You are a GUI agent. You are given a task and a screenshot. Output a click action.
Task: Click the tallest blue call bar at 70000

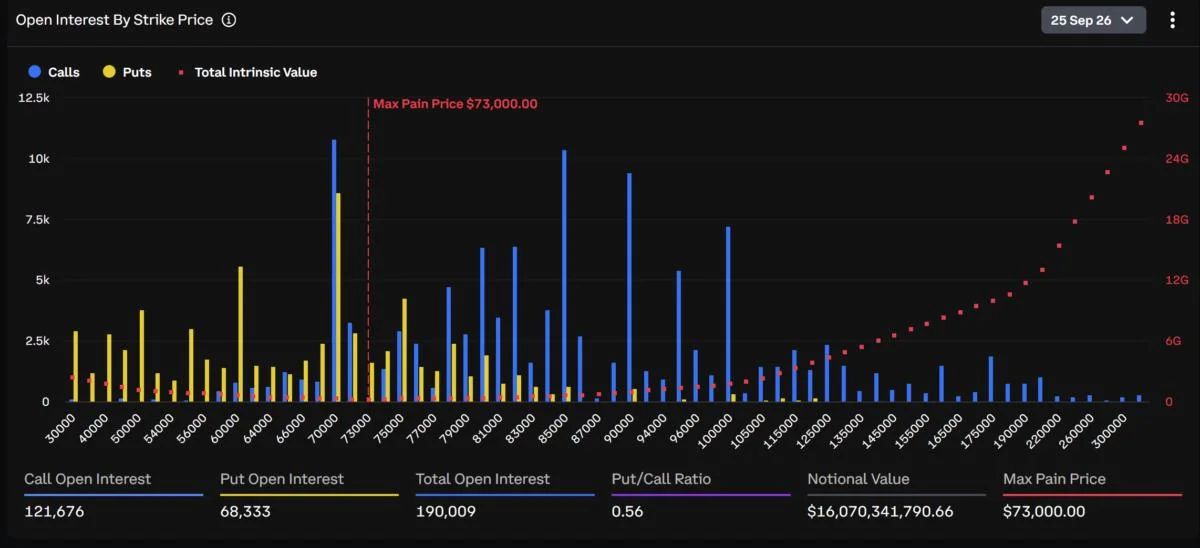pos(334,270)
